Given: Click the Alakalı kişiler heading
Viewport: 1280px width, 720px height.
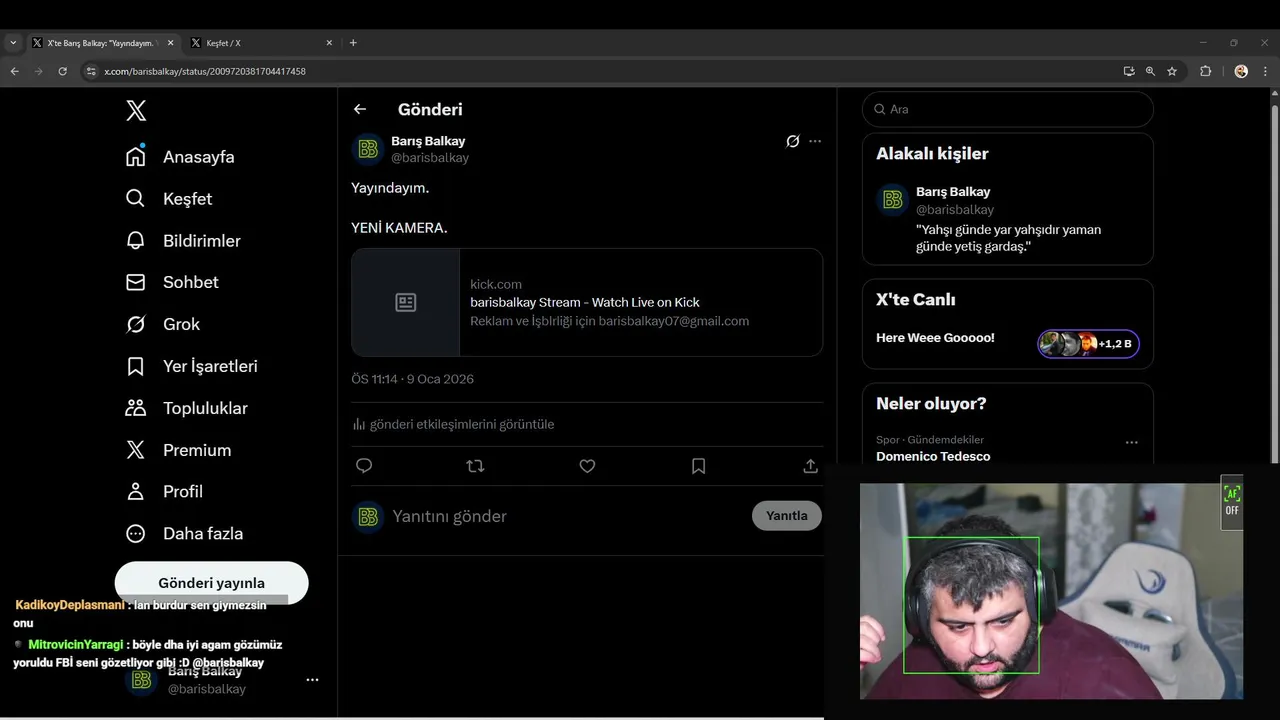Looking at the screenshot, I should pyautogui.click(x=932, y=154).
